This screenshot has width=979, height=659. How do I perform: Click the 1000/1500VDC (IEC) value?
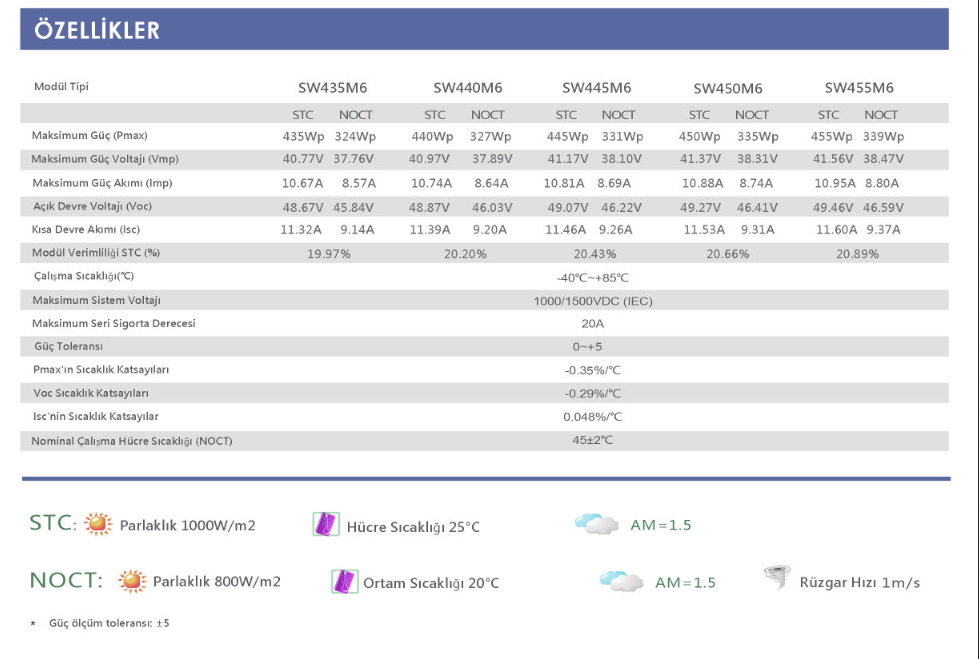click(593, 301)
